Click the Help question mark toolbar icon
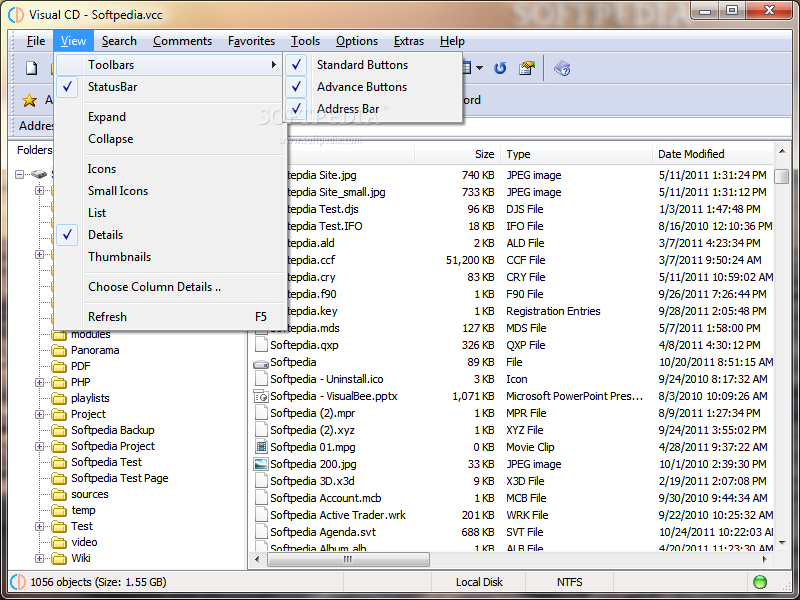 coord(562,68)
